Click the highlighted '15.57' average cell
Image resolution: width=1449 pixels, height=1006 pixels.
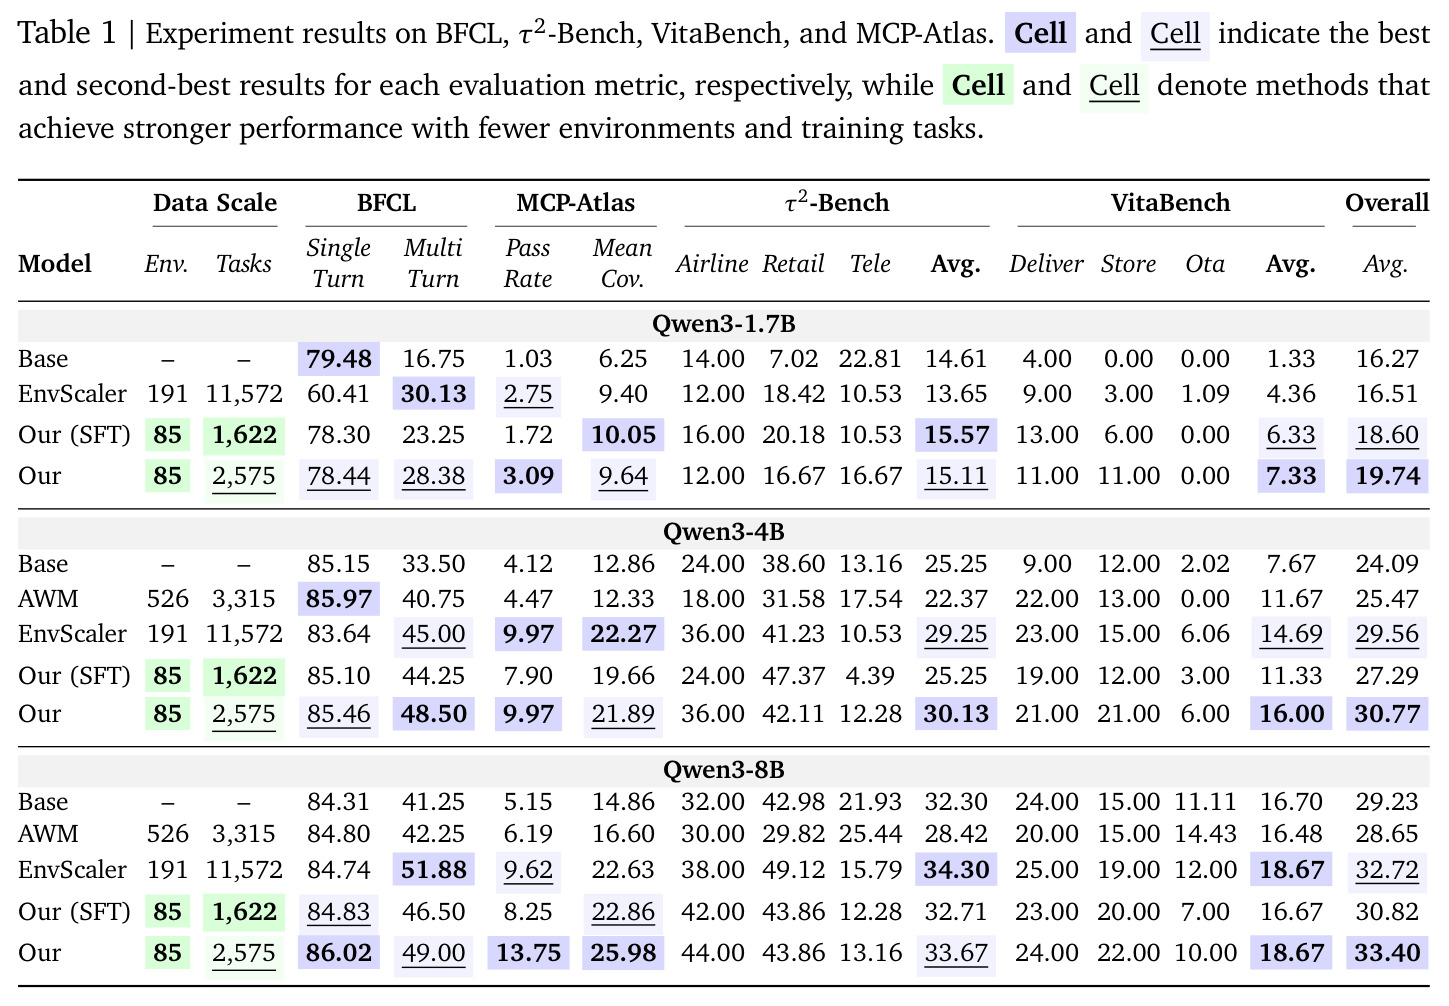(956, 435)
